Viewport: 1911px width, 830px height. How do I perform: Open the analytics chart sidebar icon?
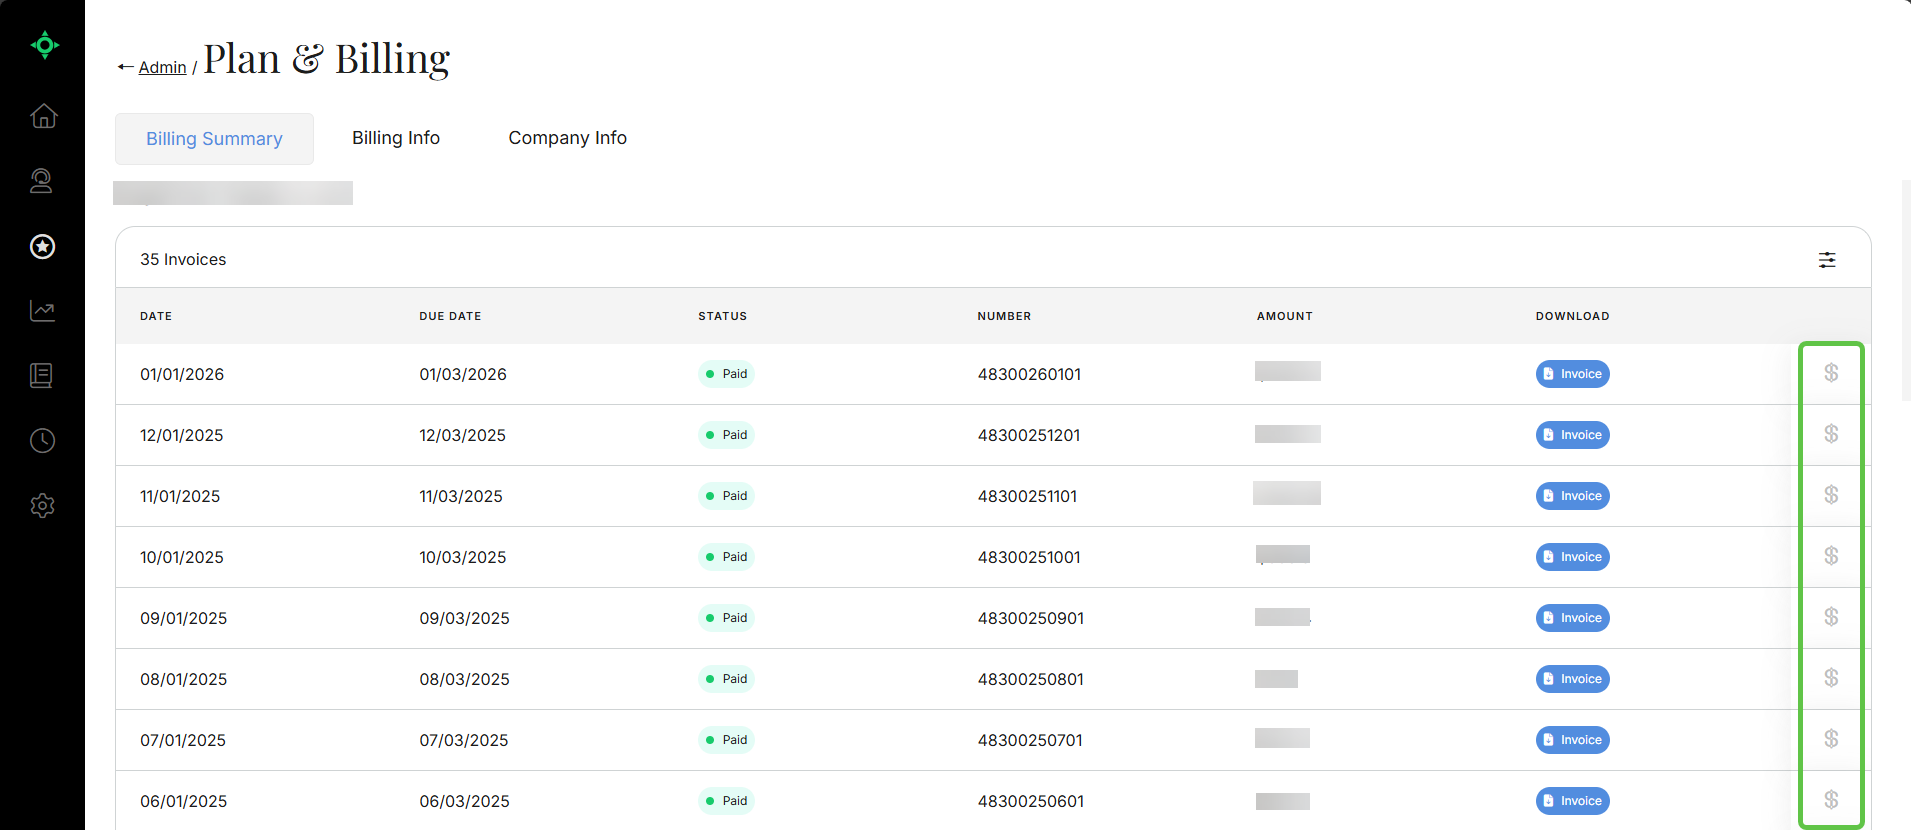42,311
